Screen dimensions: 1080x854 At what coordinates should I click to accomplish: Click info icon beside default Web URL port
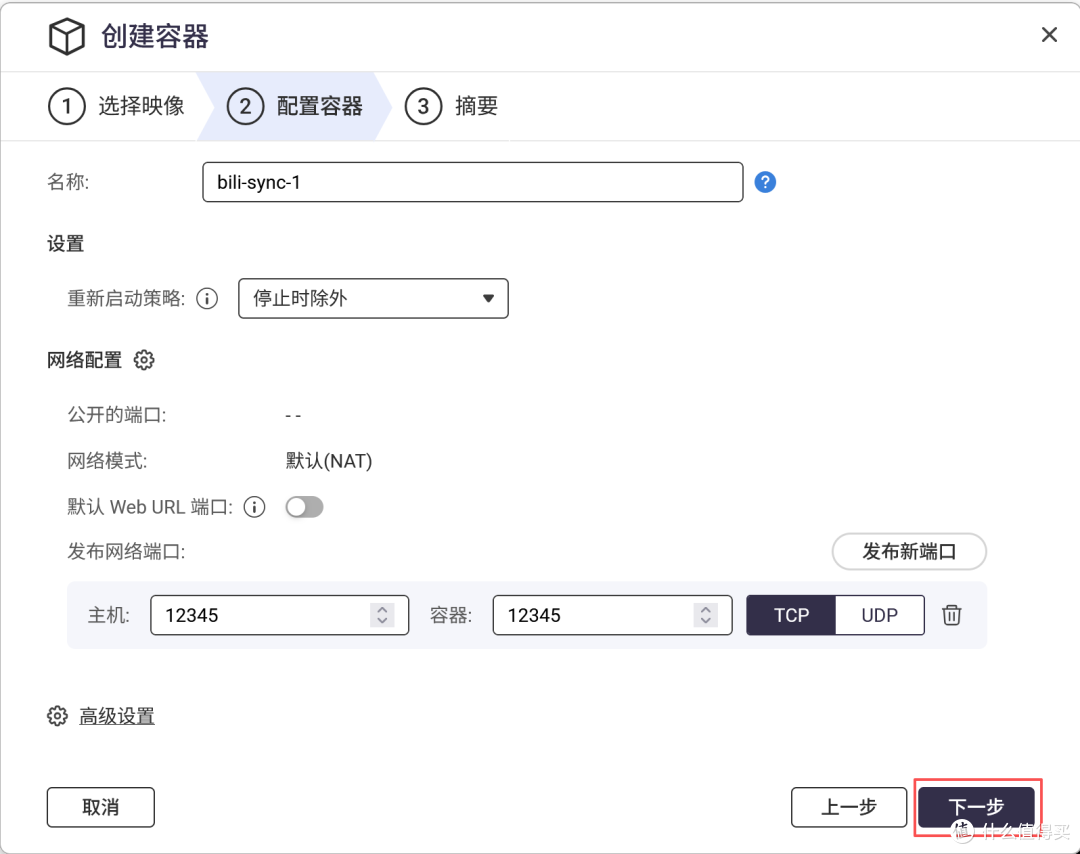pyautogui.click(x=254, y=508)
